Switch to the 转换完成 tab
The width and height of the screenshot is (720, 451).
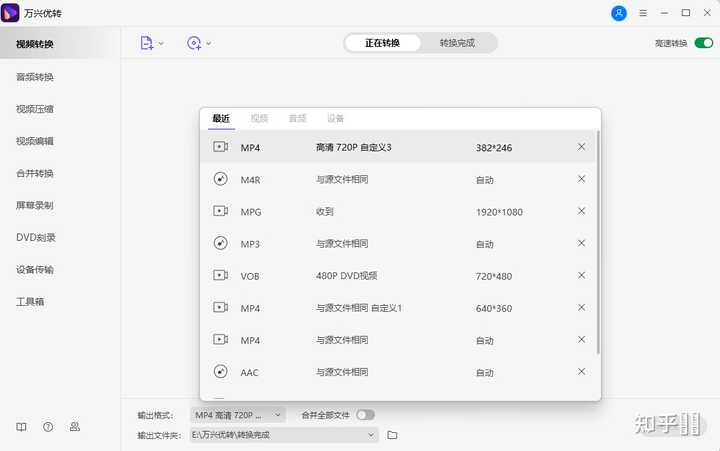457,43
